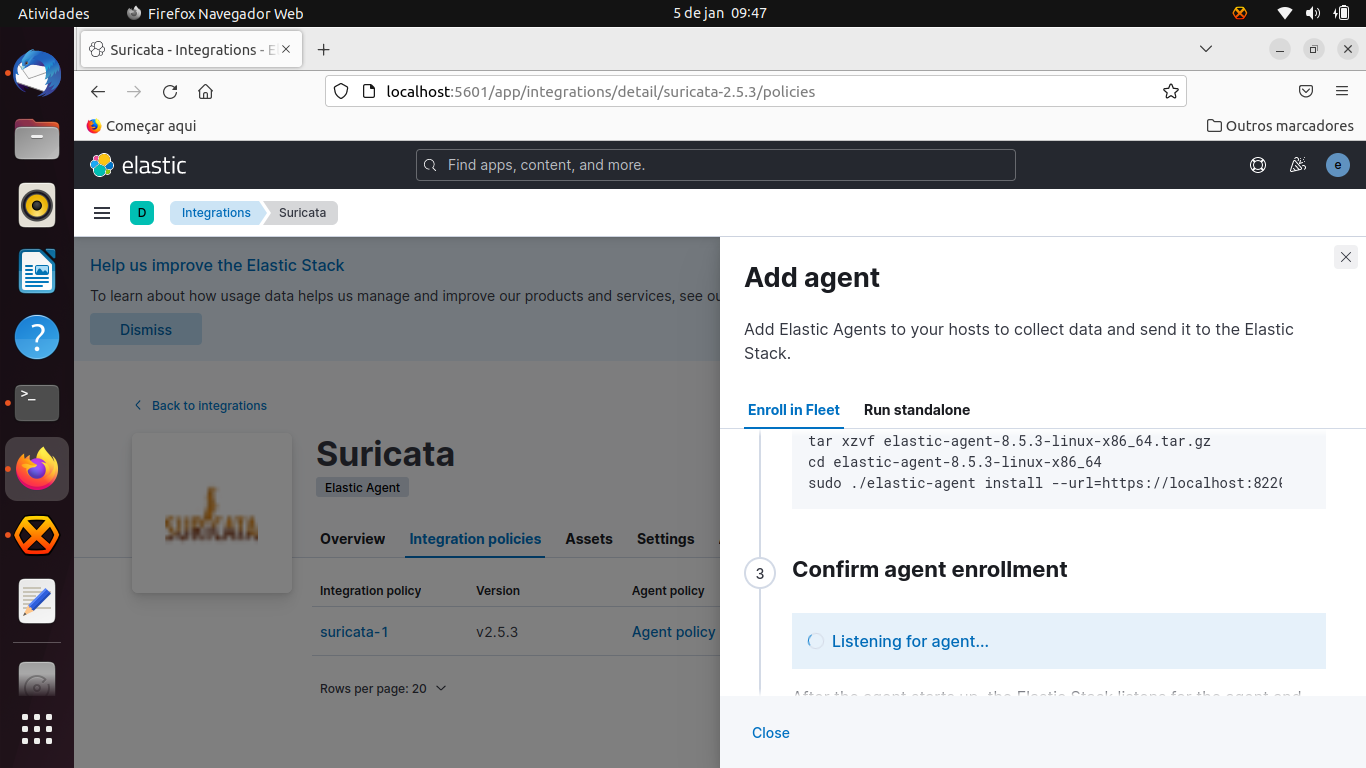Select the Enroll in Fleet tab
1366x768 pixels.
794,410
